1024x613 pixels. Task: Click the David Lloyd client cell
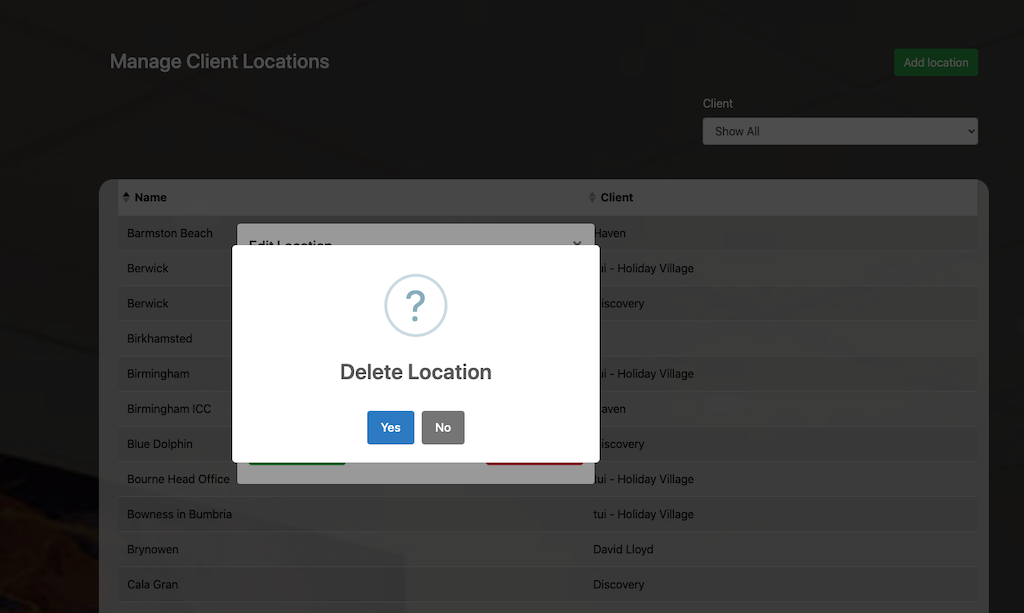623,549
